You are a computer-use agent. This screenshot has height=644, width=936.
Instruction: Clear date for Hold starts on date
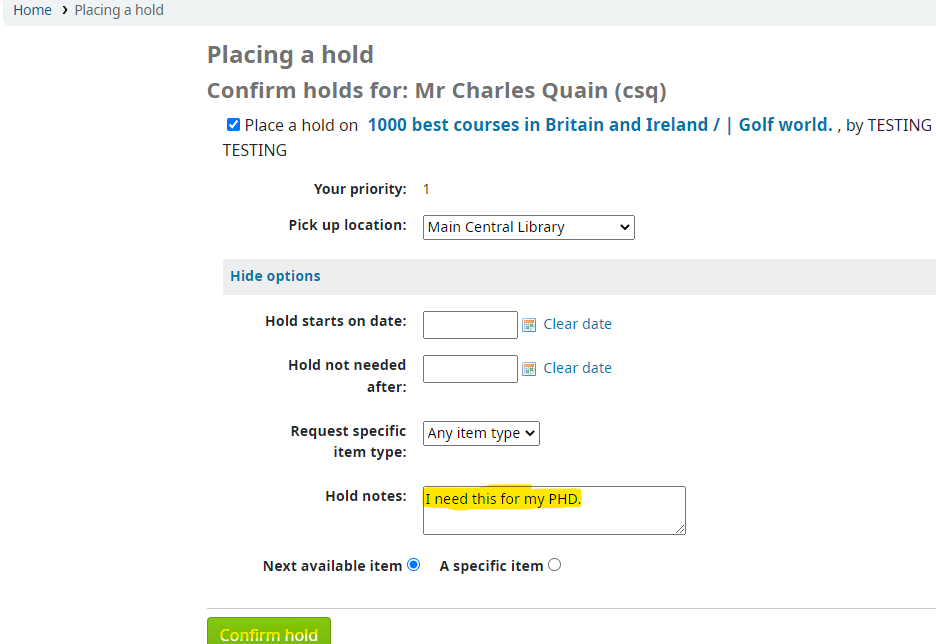[577, 324]
